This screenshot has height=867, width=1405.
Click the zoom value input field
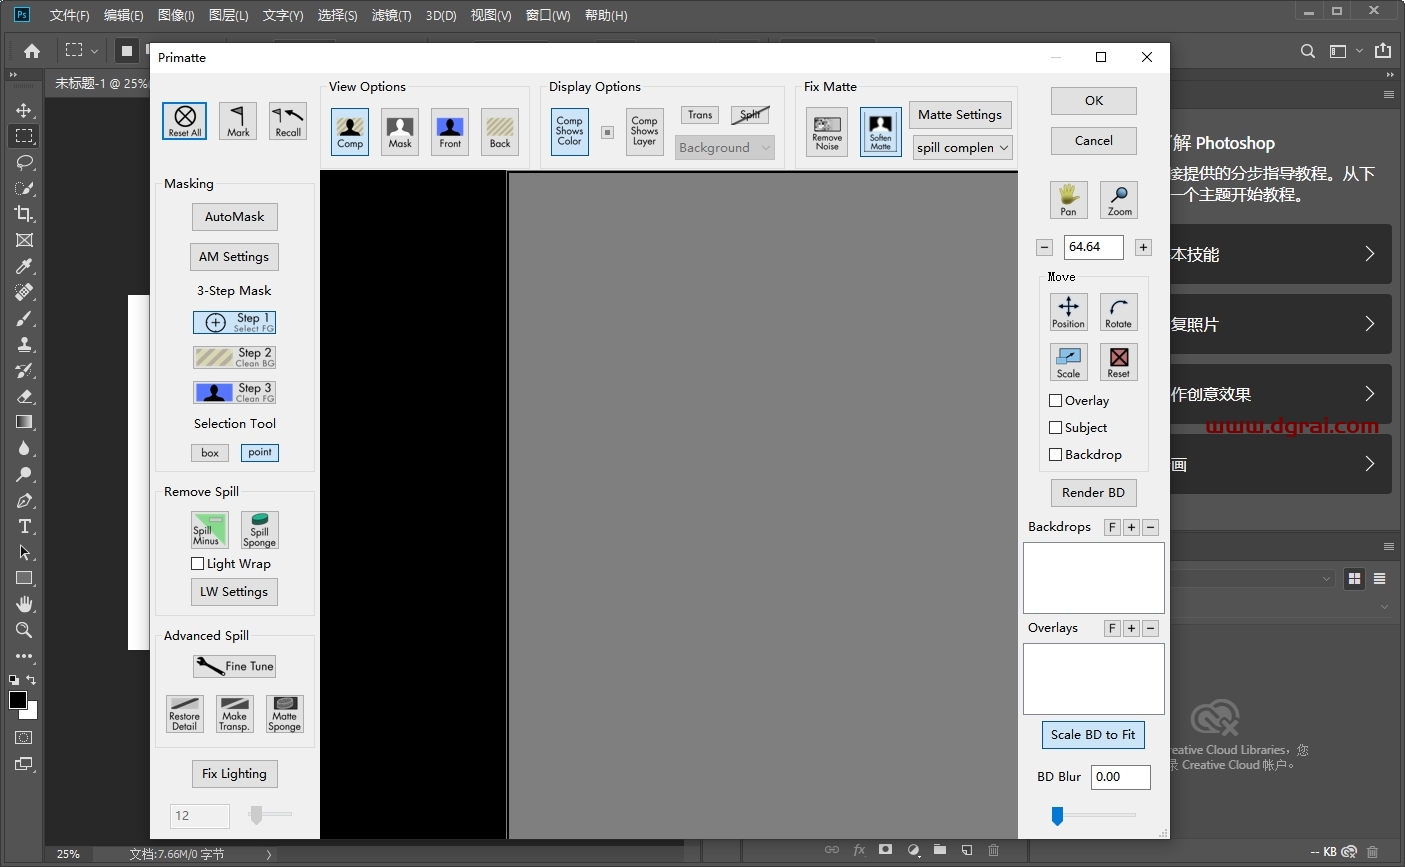(x=1094, y=247)
